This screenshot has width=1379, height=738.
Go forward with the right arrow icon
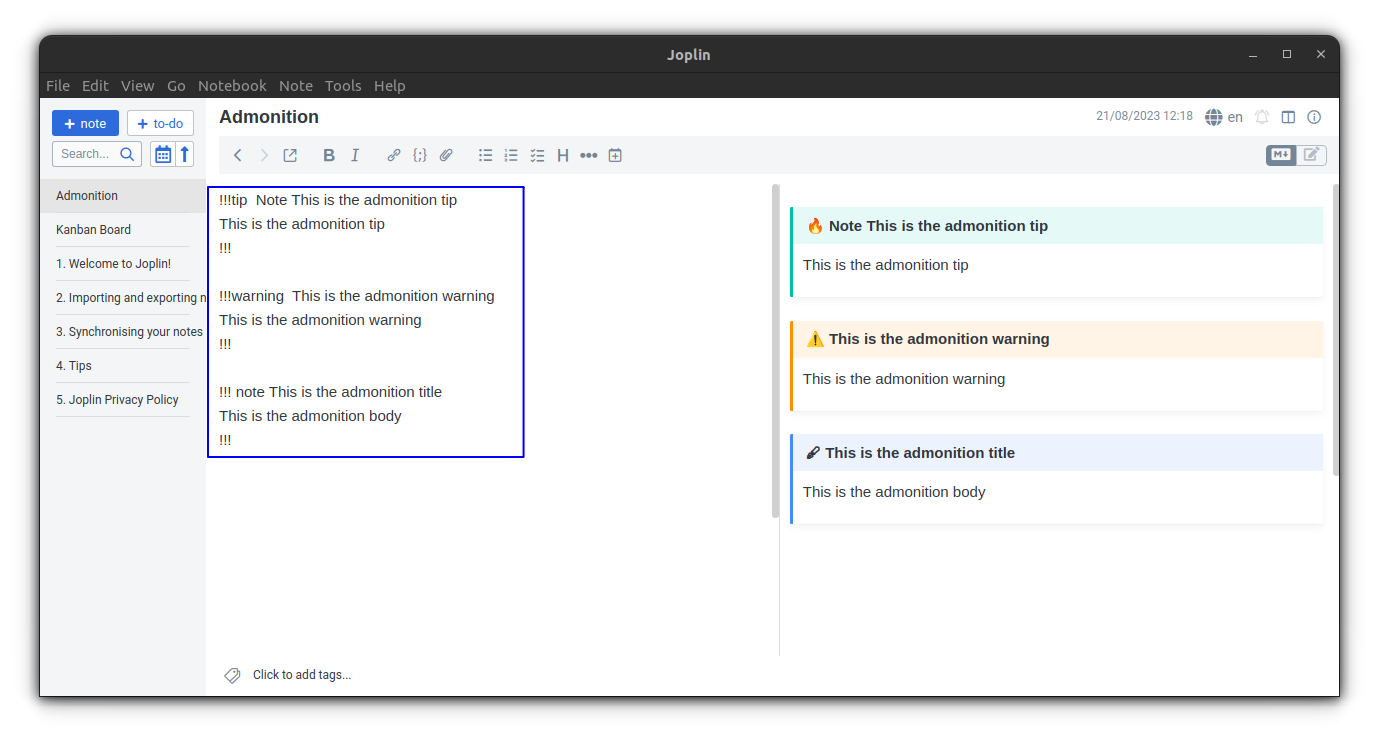click(x=264, y=155)
